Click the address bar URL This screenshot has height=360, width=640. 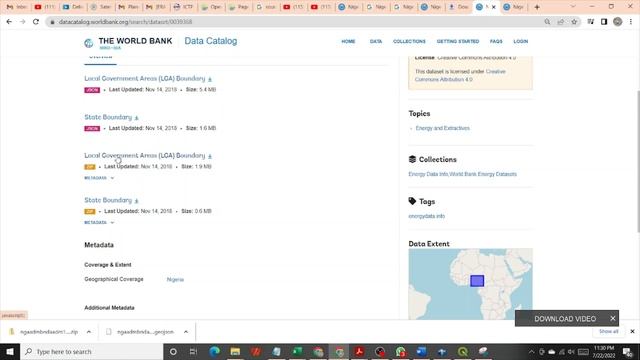point(125,22)
